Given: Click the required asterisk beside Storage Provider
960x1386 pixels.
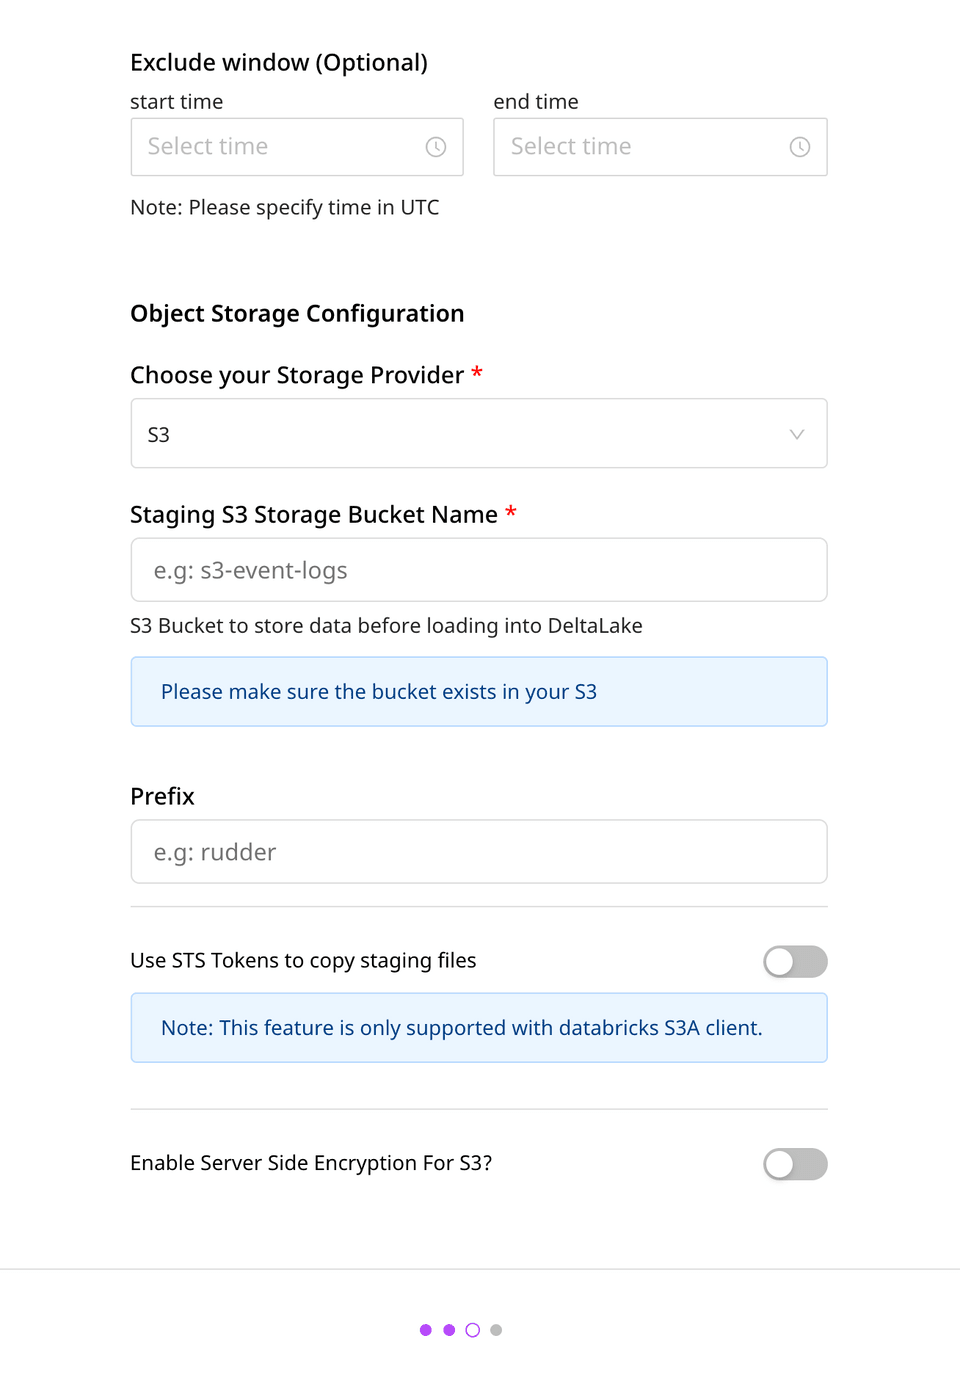Looking at the screenshot, I should pos(476,374).
